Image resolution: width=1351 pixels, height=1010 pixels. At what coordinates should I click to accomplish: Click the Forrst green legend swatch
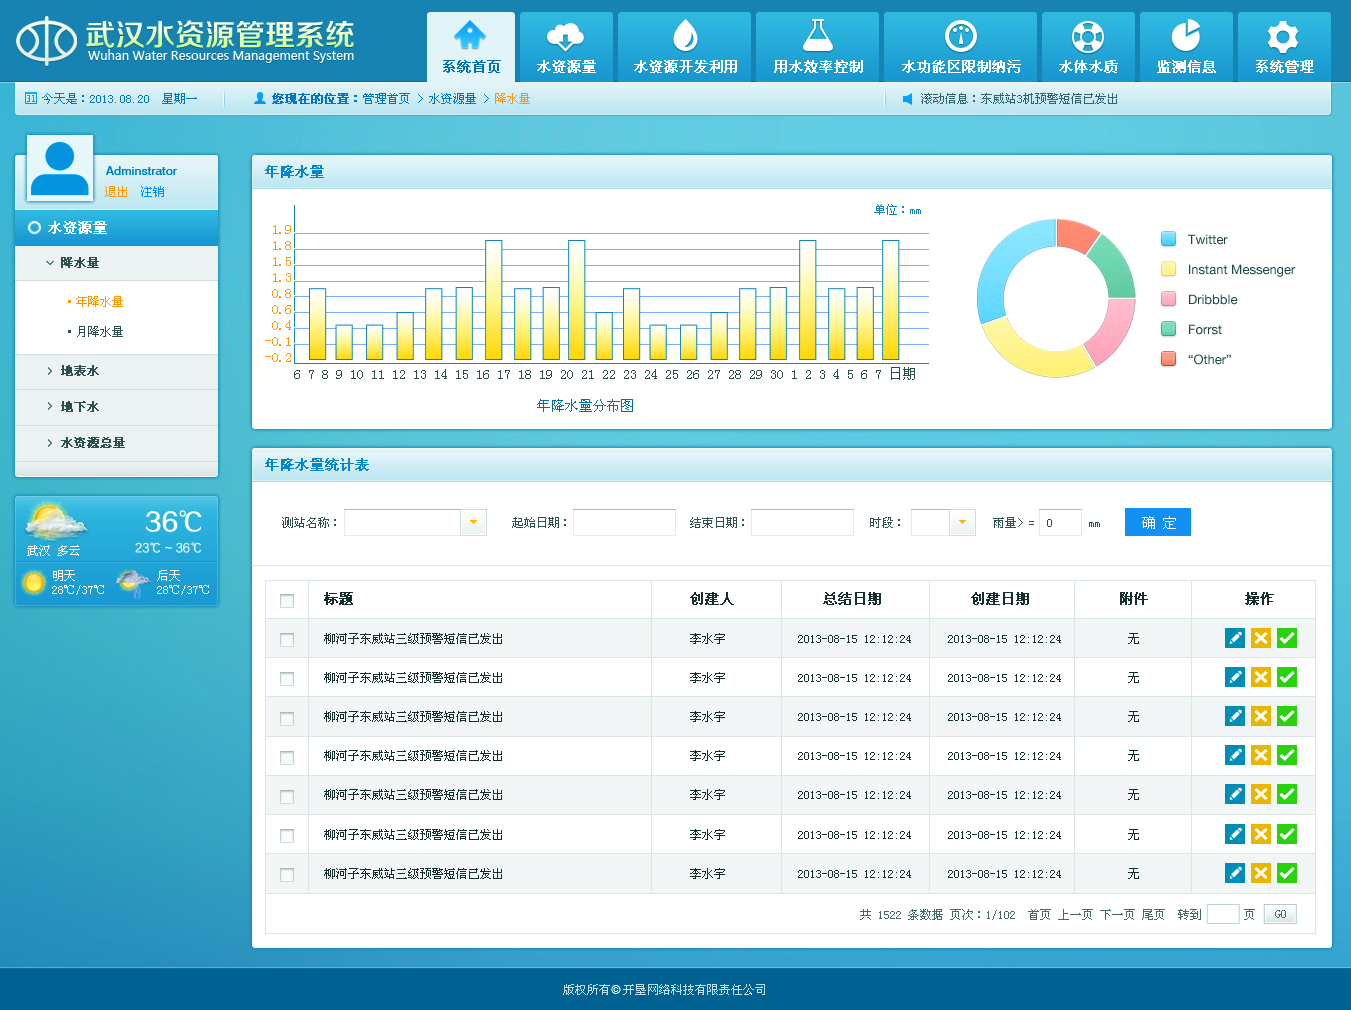(x=1168, y=329)
